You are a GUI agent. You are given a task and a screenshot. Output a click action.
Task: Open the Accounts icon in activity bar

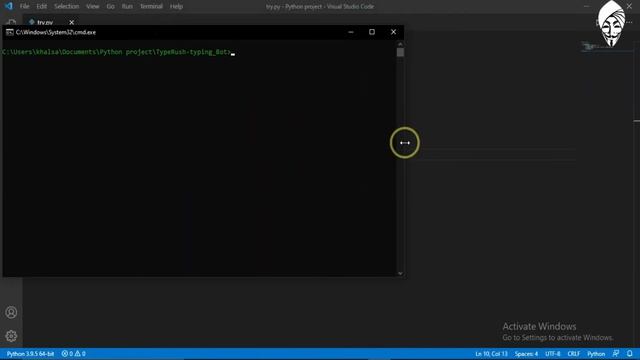11,312
